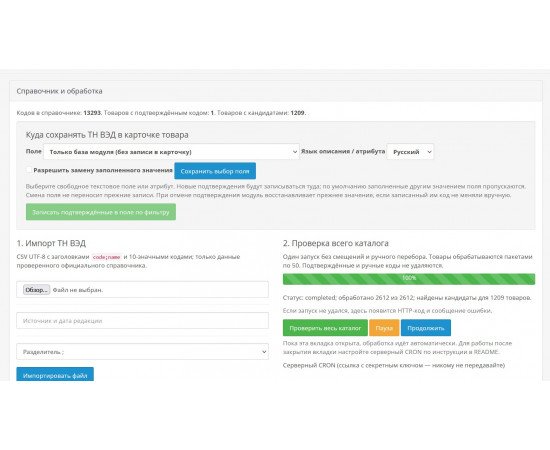Click the 'Серверный CRON' note text
The width and height of the screenshot is (550, 450).
(394, 365)
